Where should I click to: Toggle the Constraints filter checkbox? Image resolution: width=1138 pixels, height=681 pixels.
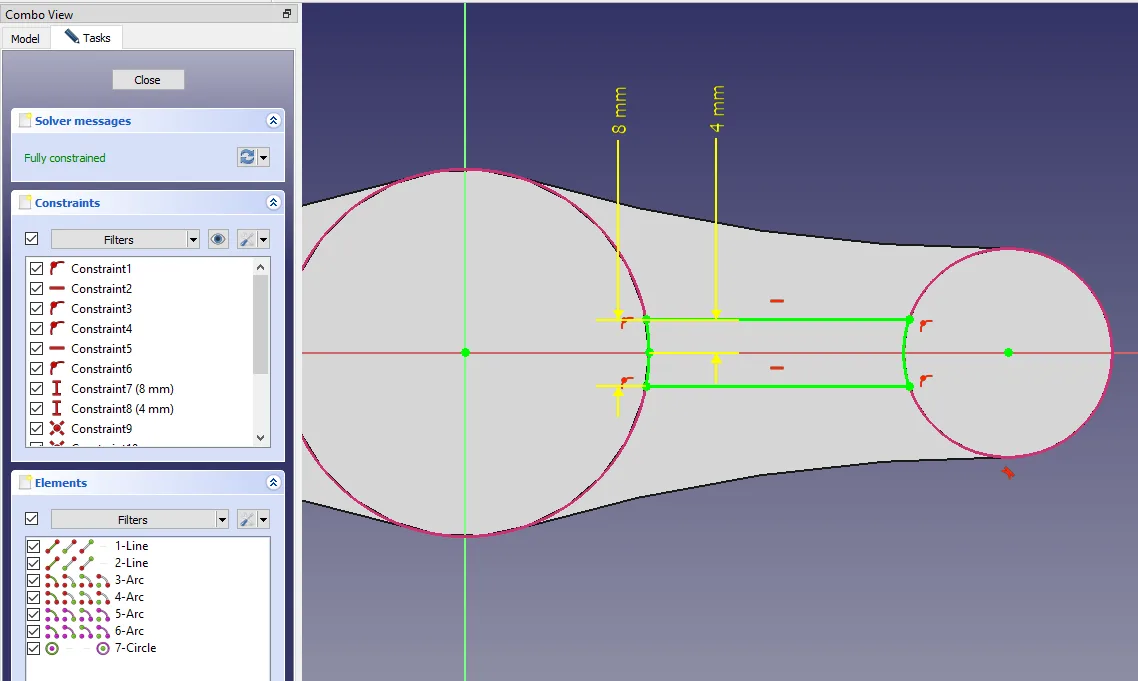(x=31, y=239)
